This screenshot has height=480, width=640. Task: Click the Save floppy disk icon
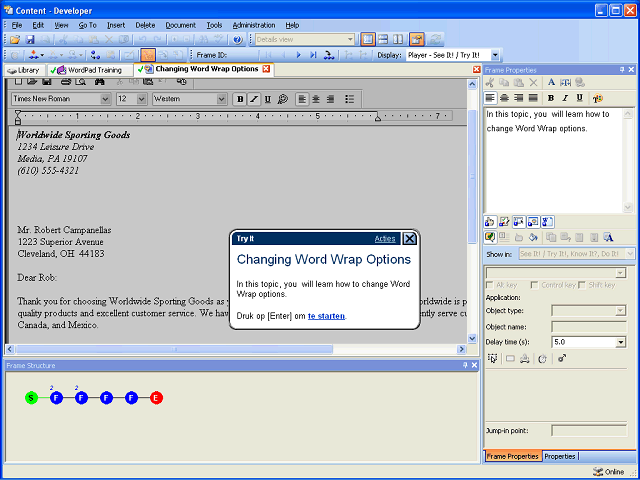(30, 40)
